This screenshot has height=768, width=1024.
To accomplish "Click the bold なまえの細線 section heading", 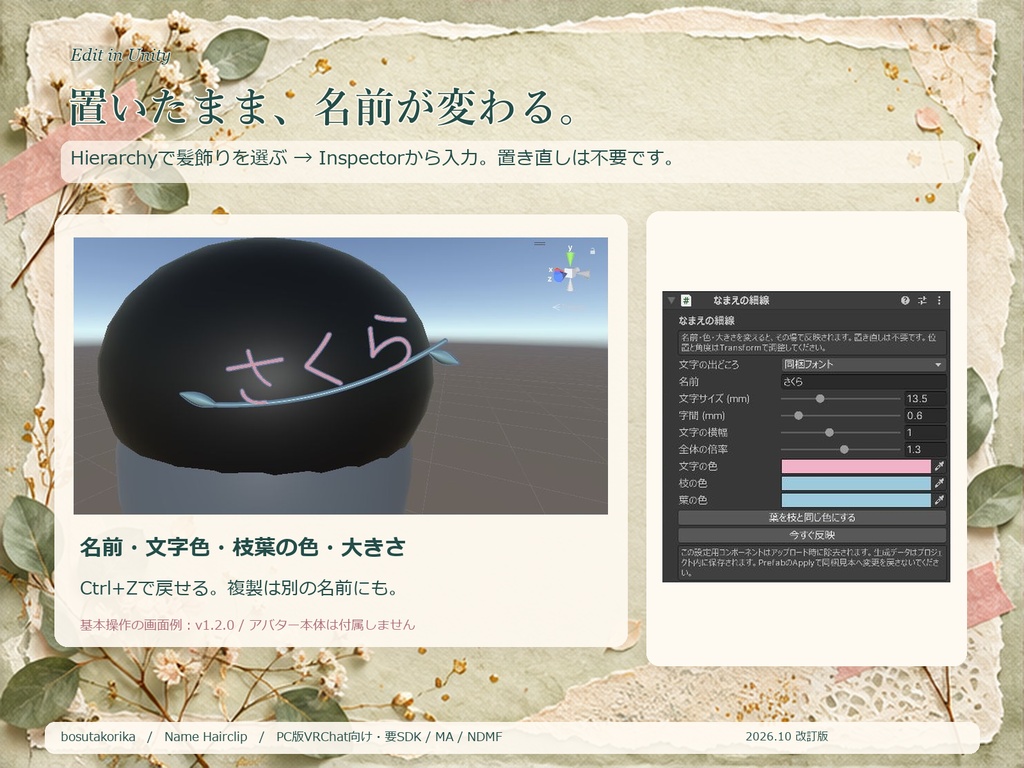I will point(707,320).
